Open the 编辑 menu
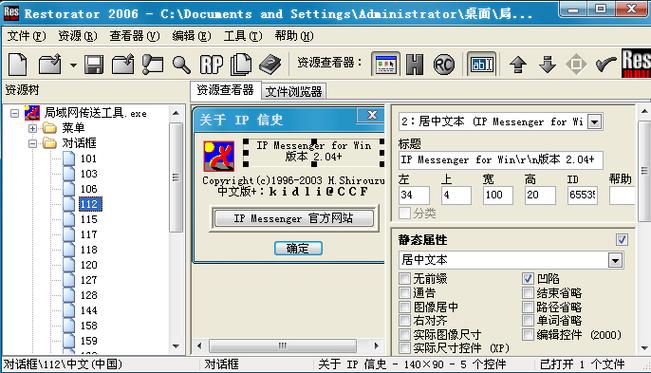Screen dimensions: 651x373 191,36
